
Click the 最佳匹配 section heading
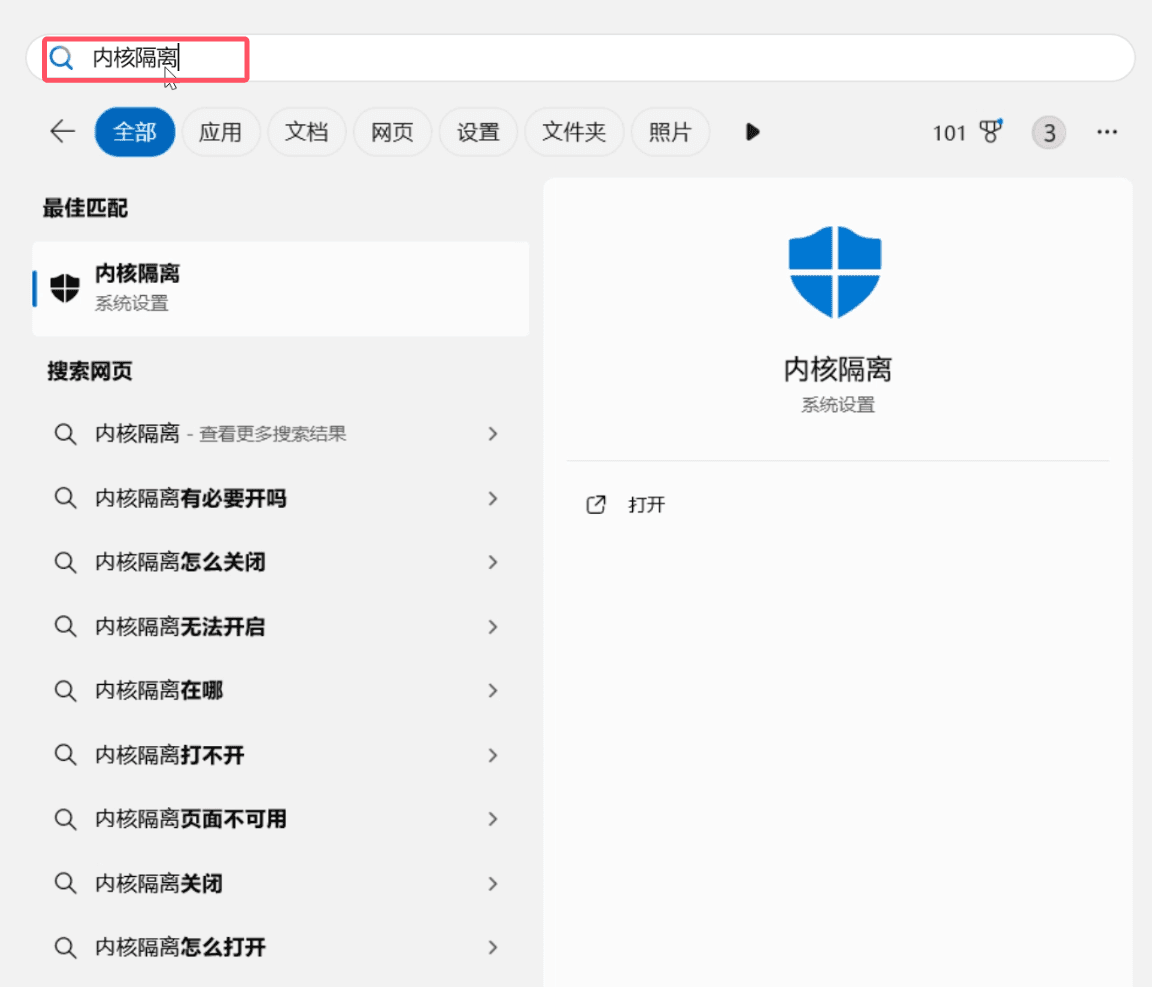click(85, 208)
